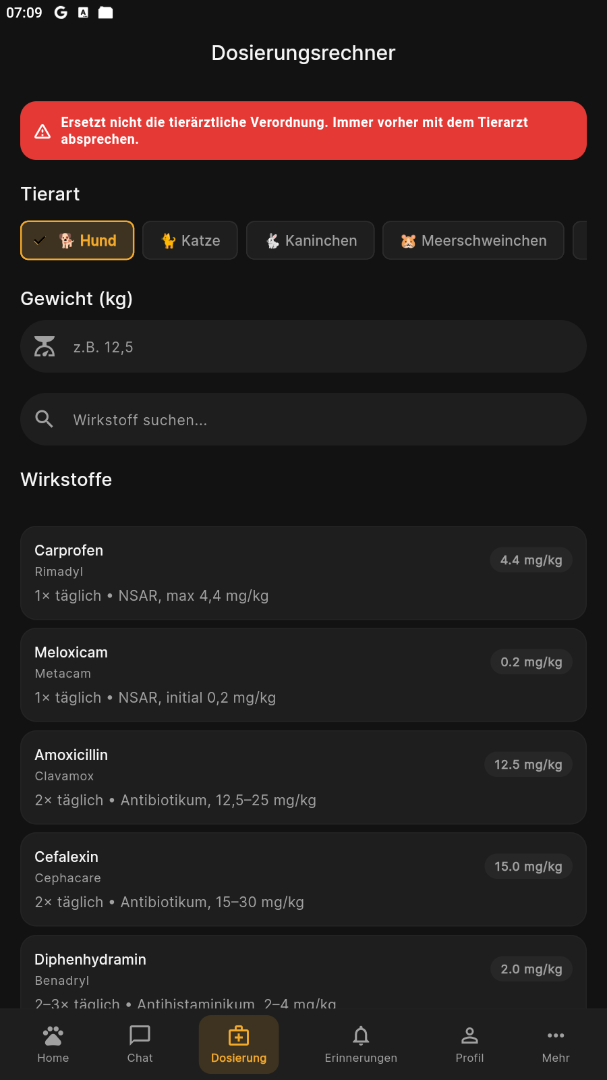
Task: Select the Katze species chip
Action: pyautogui.click(x=190, y=240)
